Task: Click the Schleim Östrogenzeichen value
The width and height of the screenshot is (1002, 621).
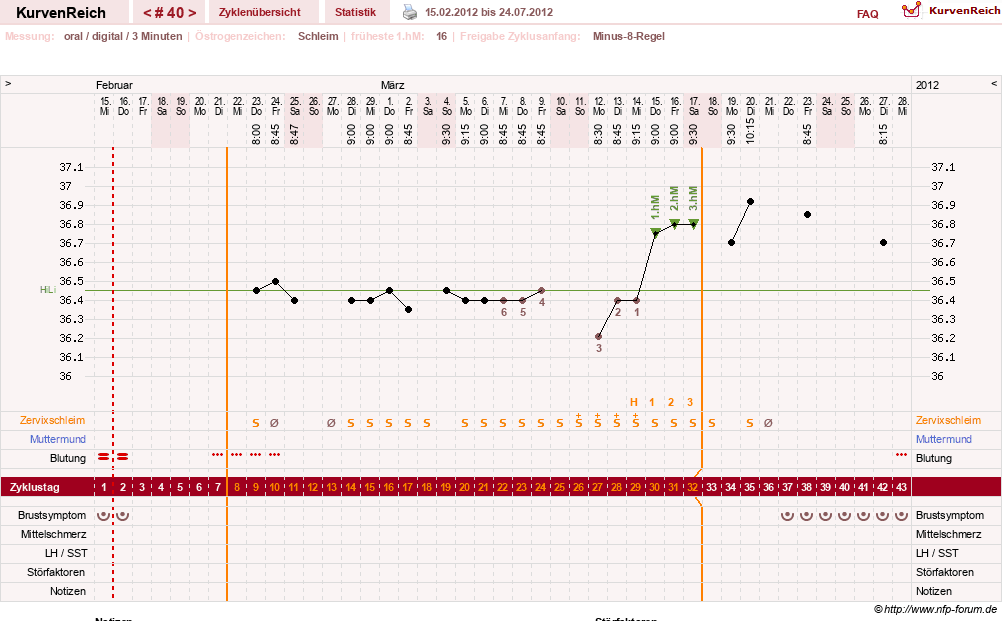Action: [x=318, y=36]
